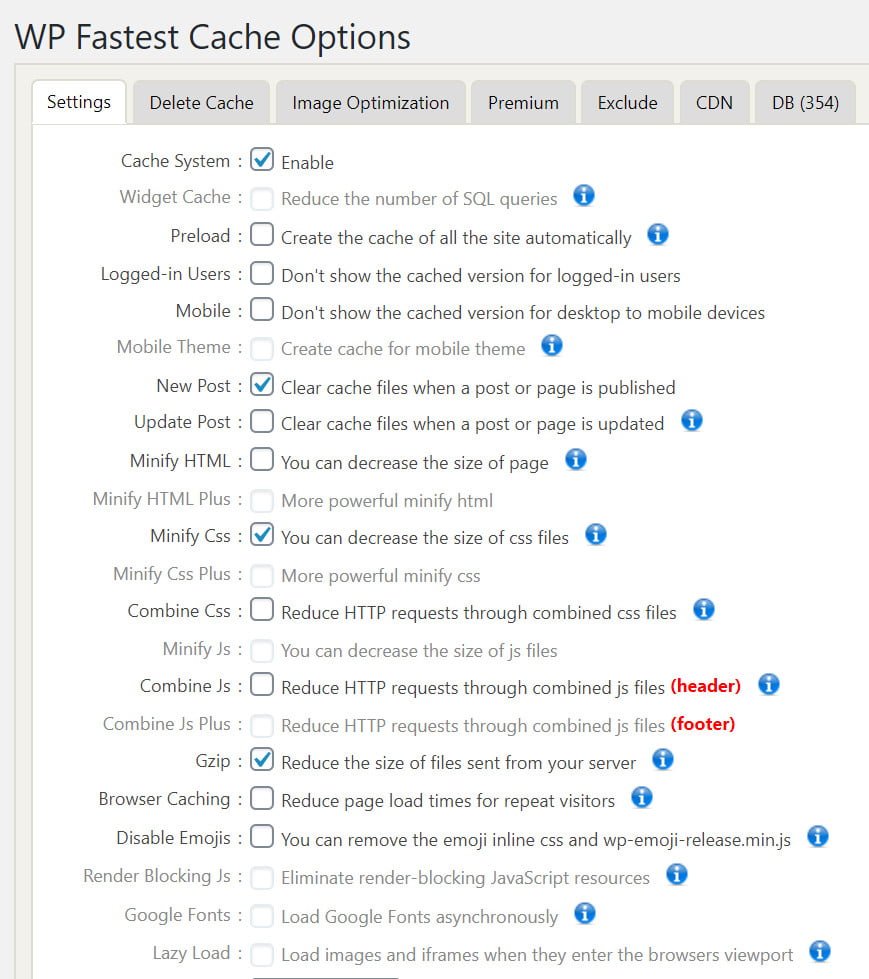
Task: Click 'Create the cache of all the site automatically'
Action: (456, 238)
